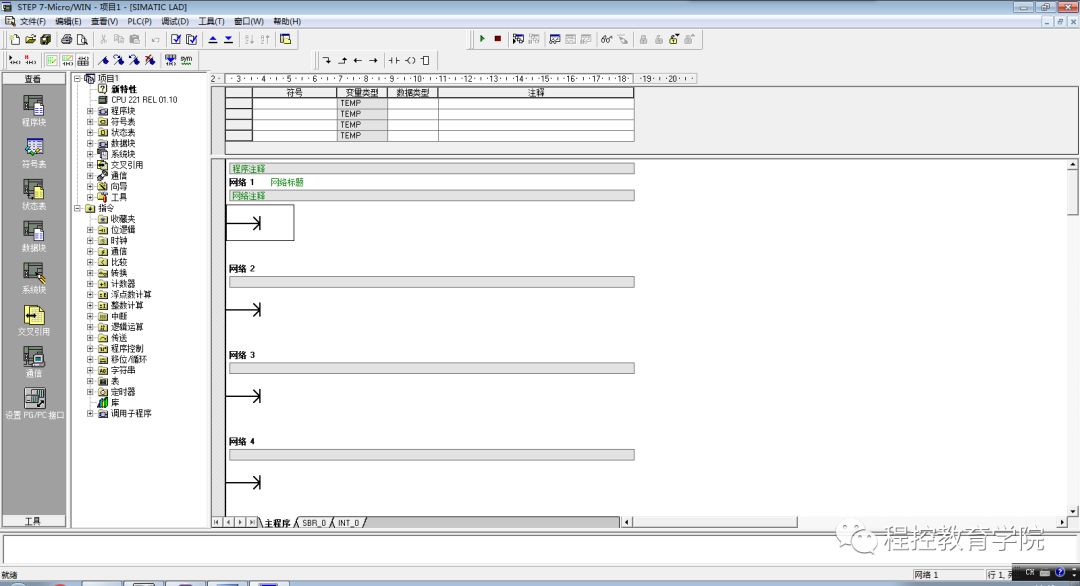Image resolution: width=1080 pixels, height=586 pixels.
Task: Open the PLC(P) menu
Action: click(x=139, y=21)
